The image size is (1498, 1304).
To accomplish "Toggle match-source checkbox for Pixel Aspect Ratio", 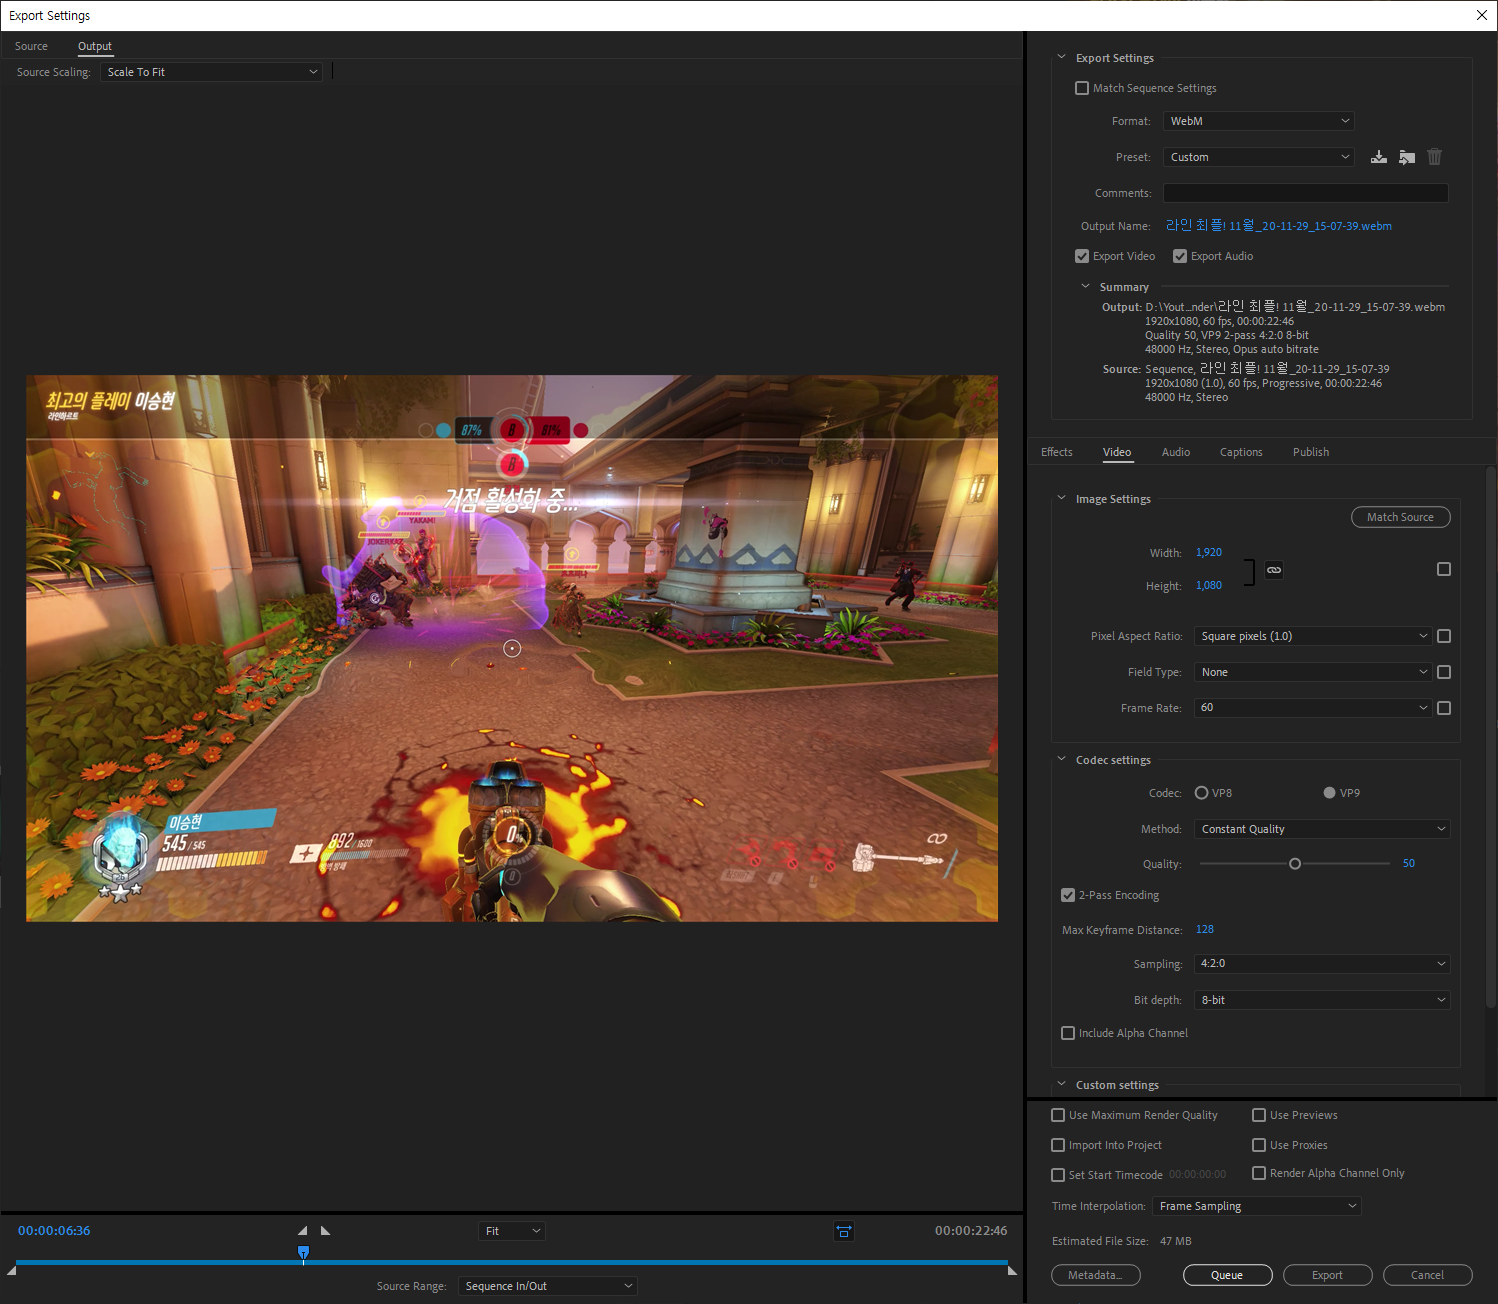I will pos(1444,636).
